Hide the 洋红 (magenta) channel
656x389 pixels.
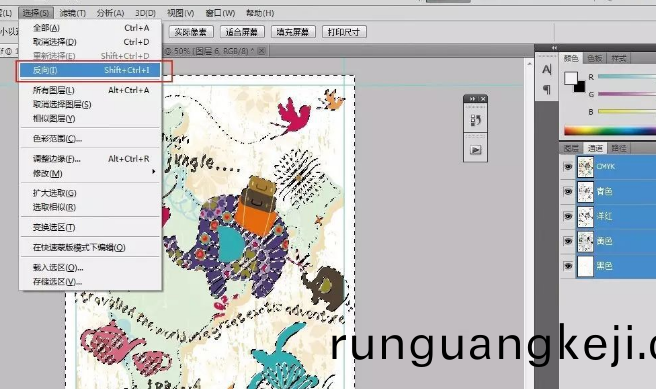point(568,216)
